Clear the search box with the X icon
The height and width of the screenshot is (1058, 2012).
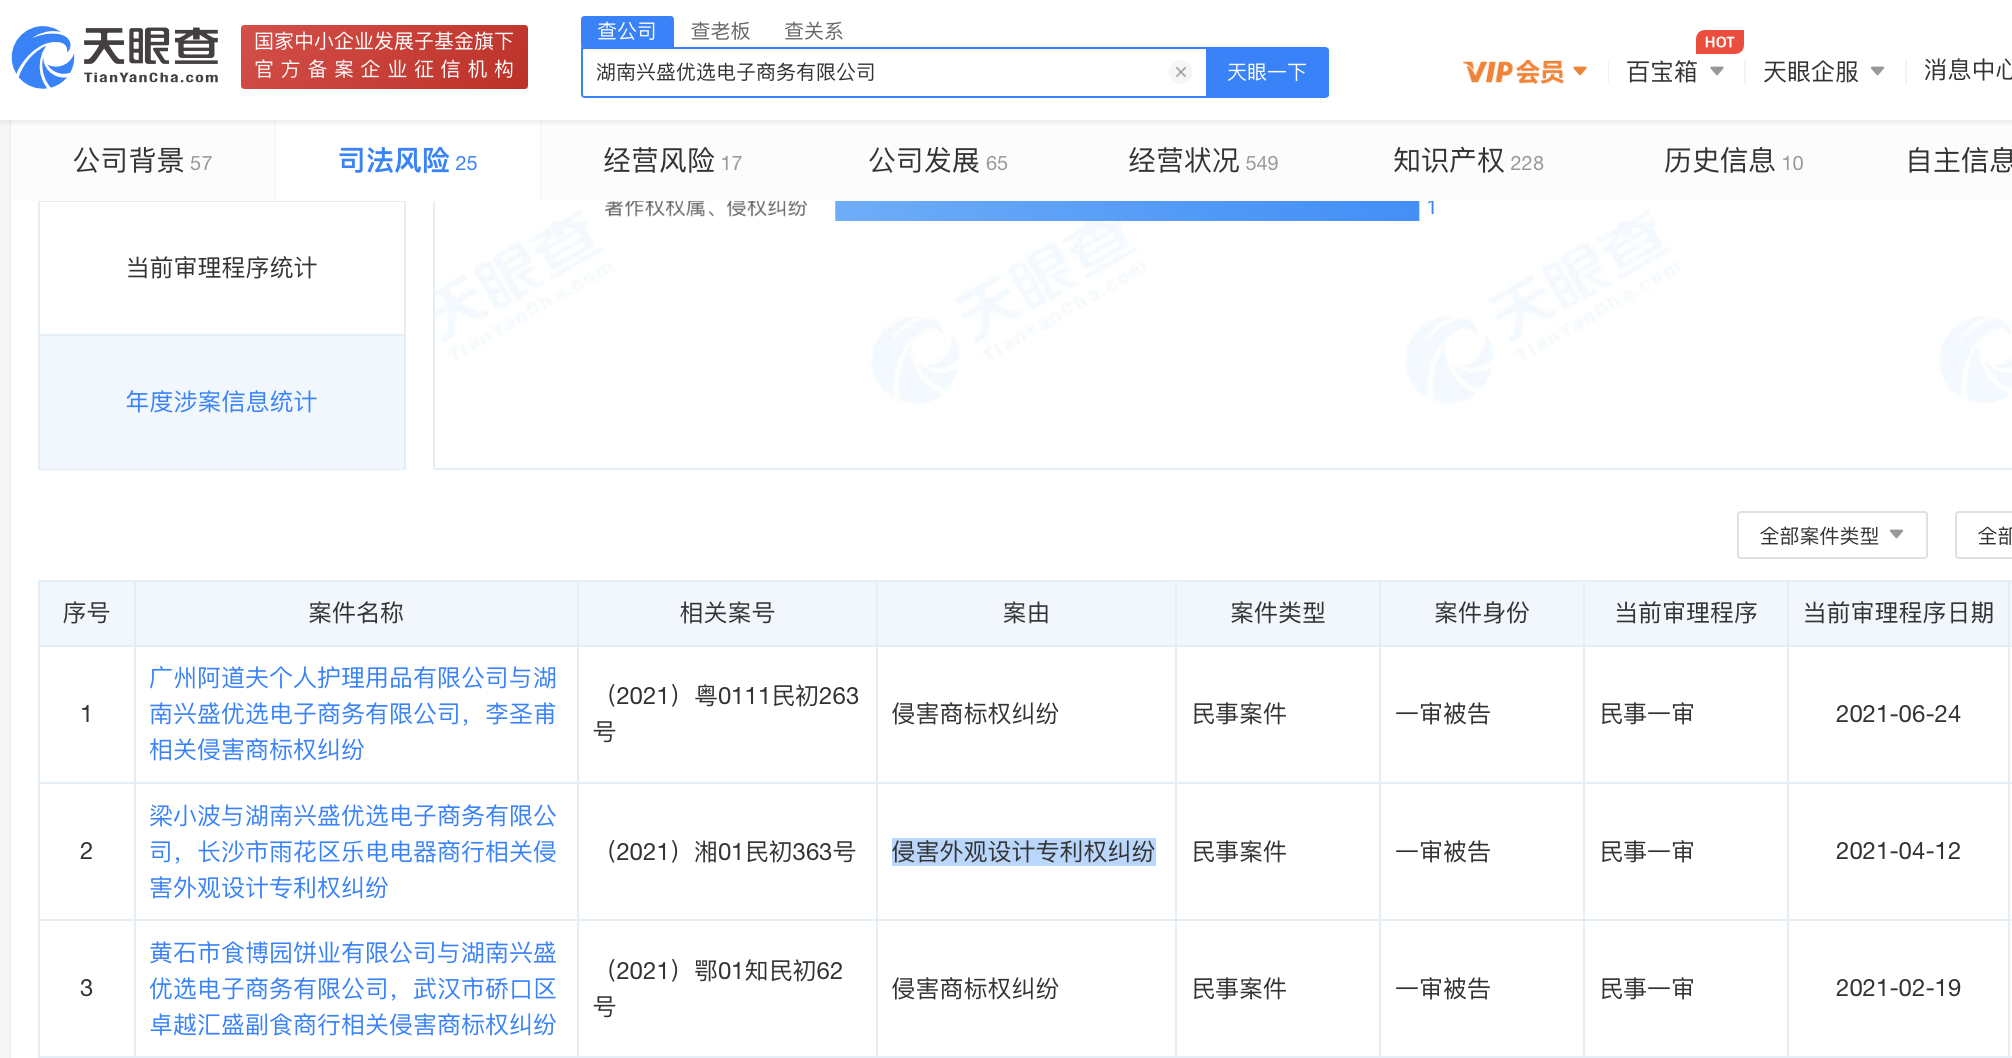click(1181, 72)
